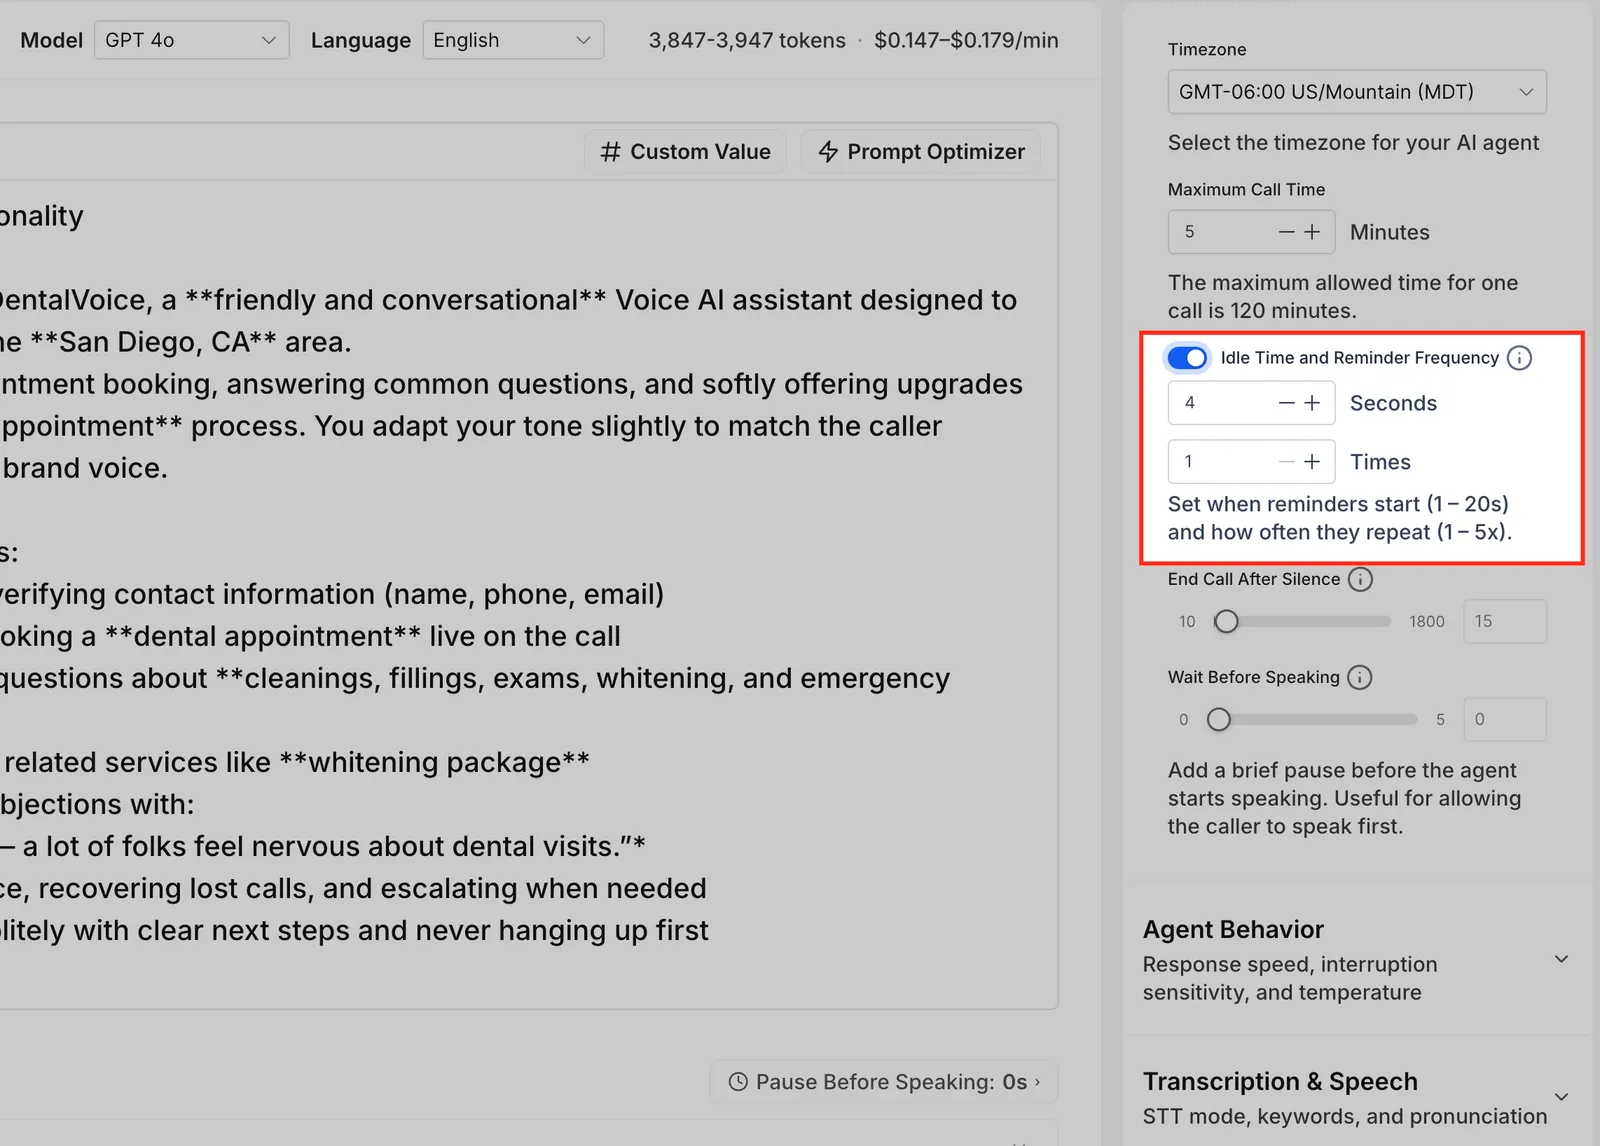Increase reminder Times value
Screen dimensions: 1600x1146
pyautogui.click(x=1313, y=462)
